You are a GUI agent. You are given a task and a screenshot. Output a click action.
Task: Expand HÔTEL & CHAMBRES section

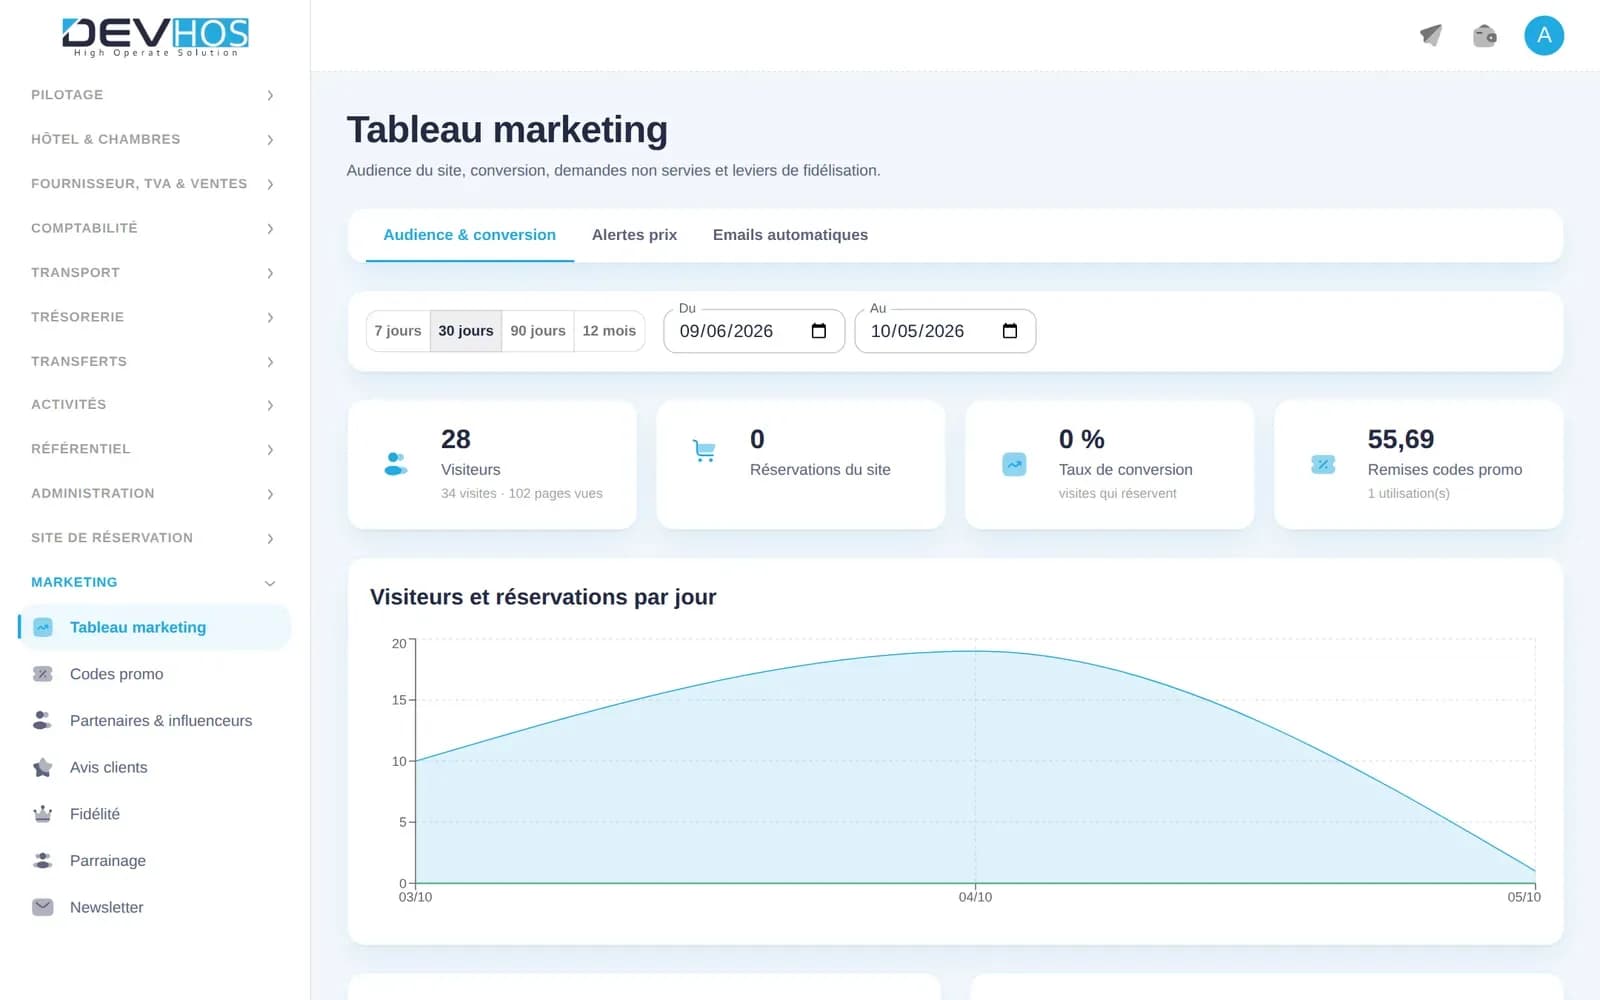pos(152,139)
